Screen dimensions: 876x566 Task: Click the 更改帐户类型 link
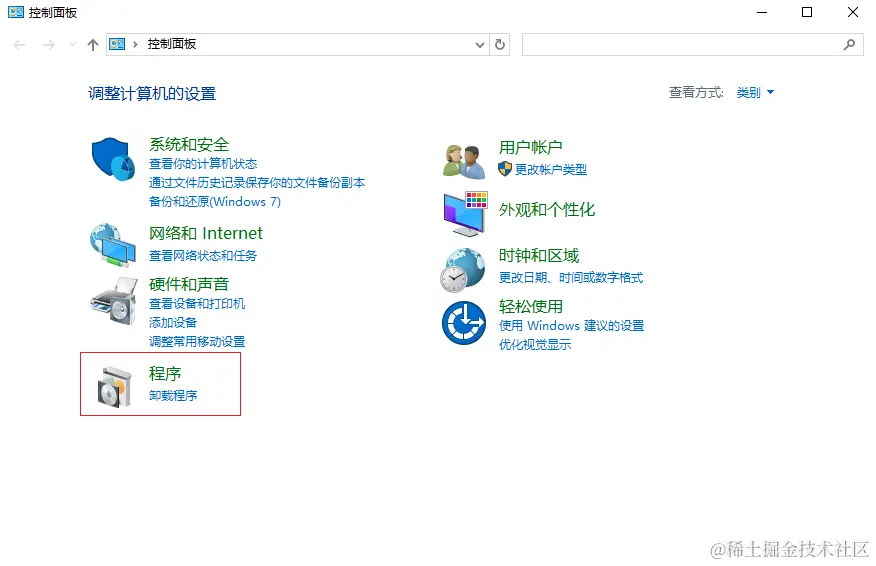click(551, 169)
